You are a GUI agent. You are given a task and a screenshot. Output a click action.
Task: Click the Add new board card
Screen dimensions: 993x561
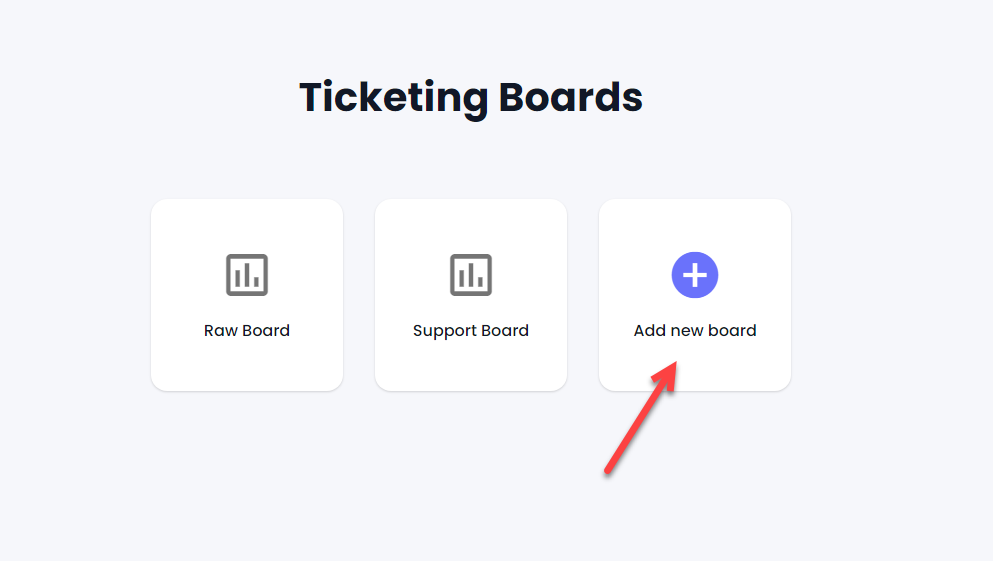[695, 295]
